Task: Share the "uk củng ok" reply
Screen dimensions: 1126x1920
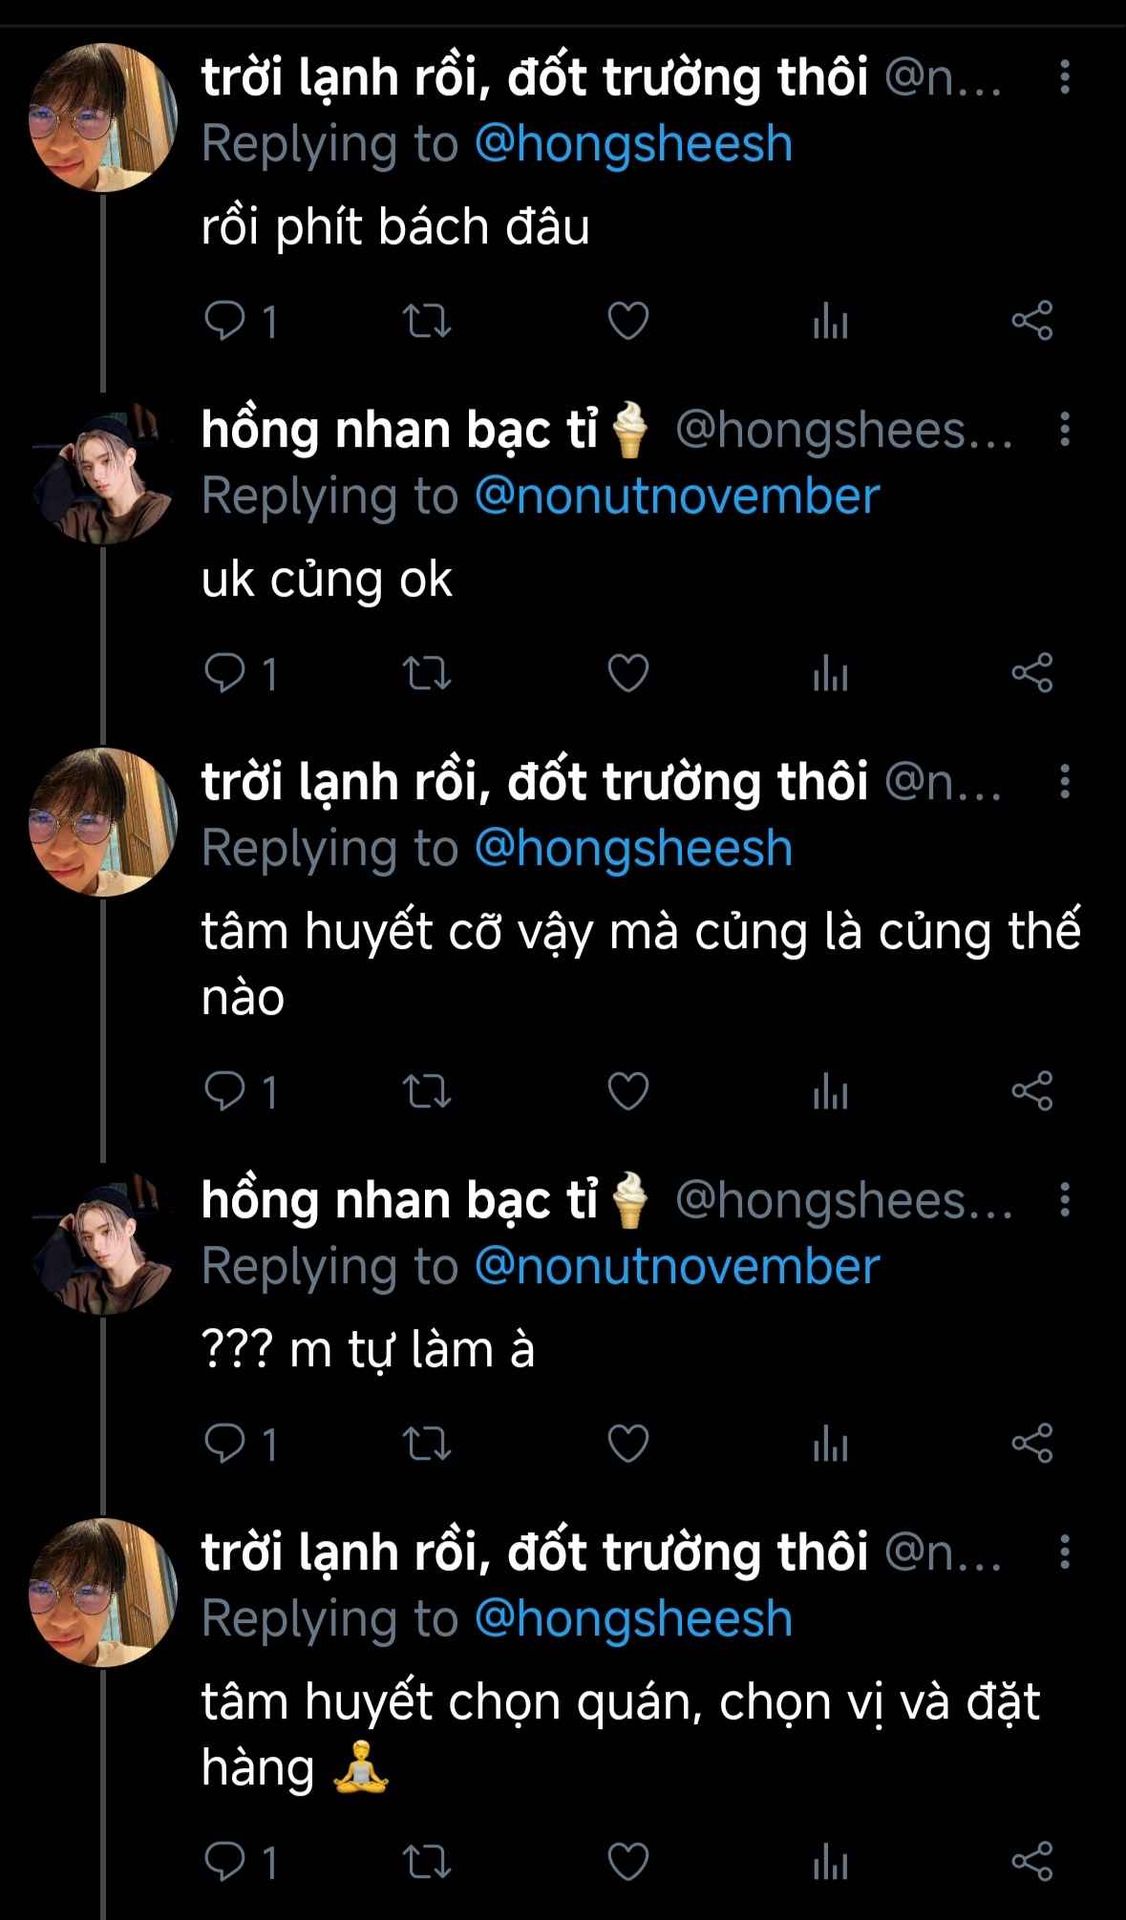Action: (x=1032, y=673)
